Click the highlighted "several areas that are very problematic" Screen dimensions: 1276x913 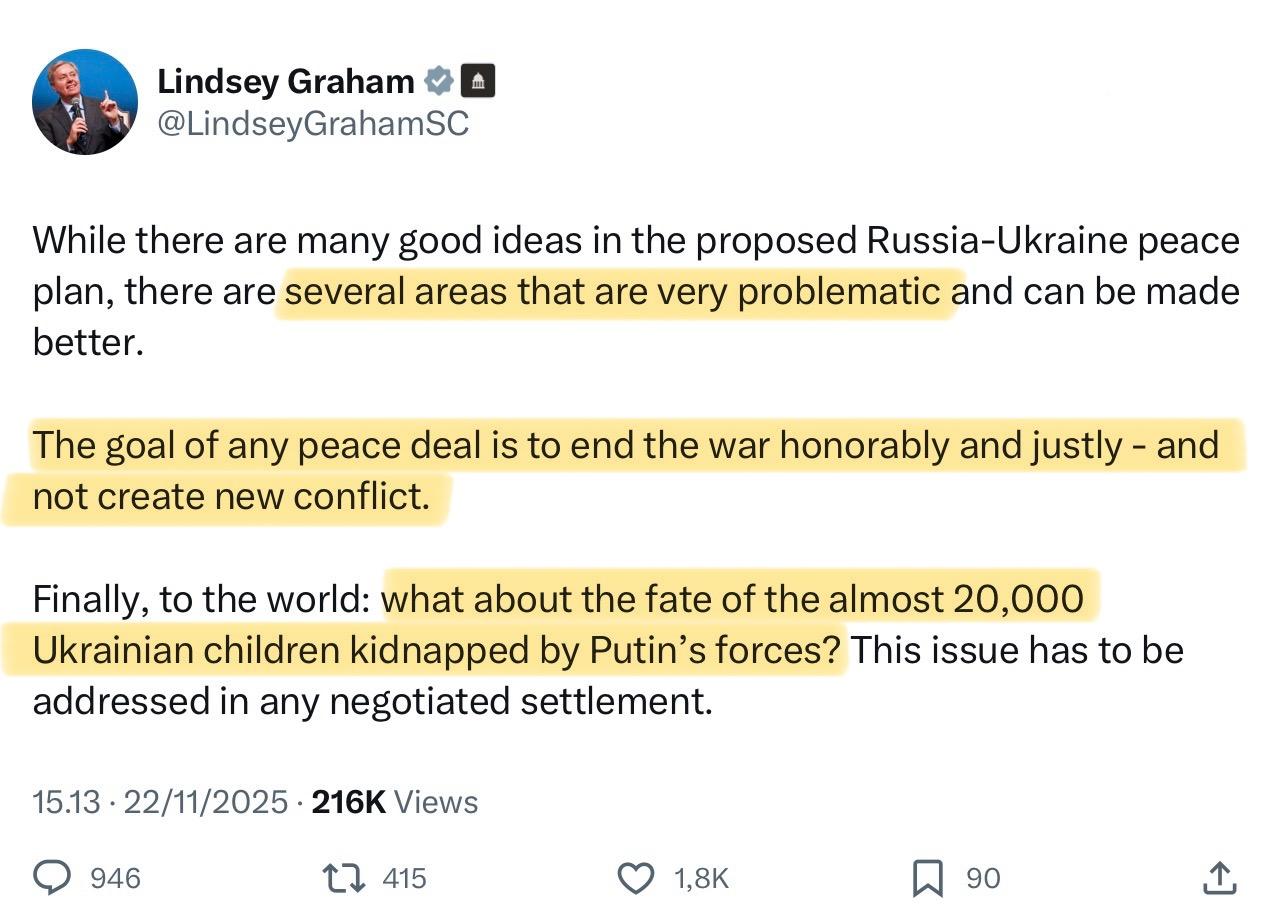[x=614, y=291]
